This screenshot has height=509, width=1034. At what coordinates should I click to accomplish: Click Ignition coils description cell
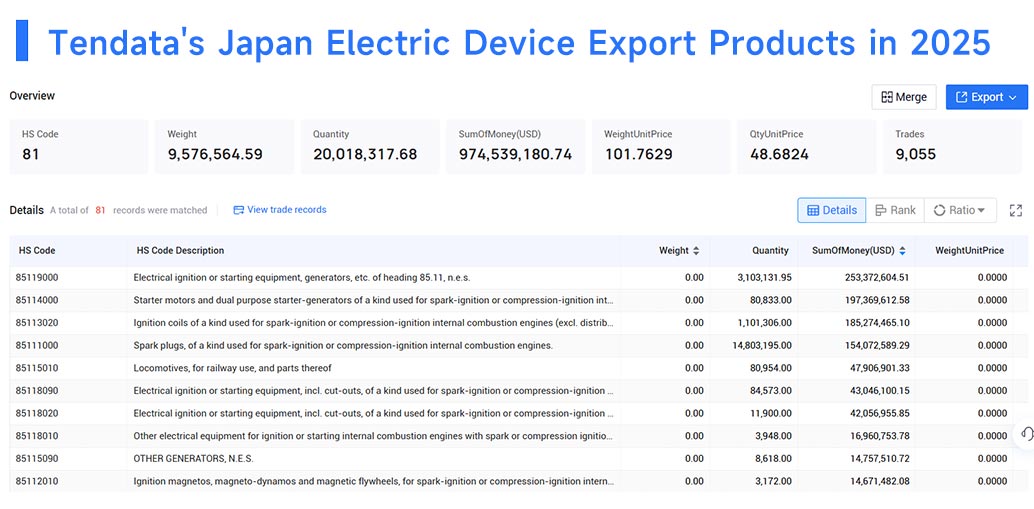tap(373, 323)
